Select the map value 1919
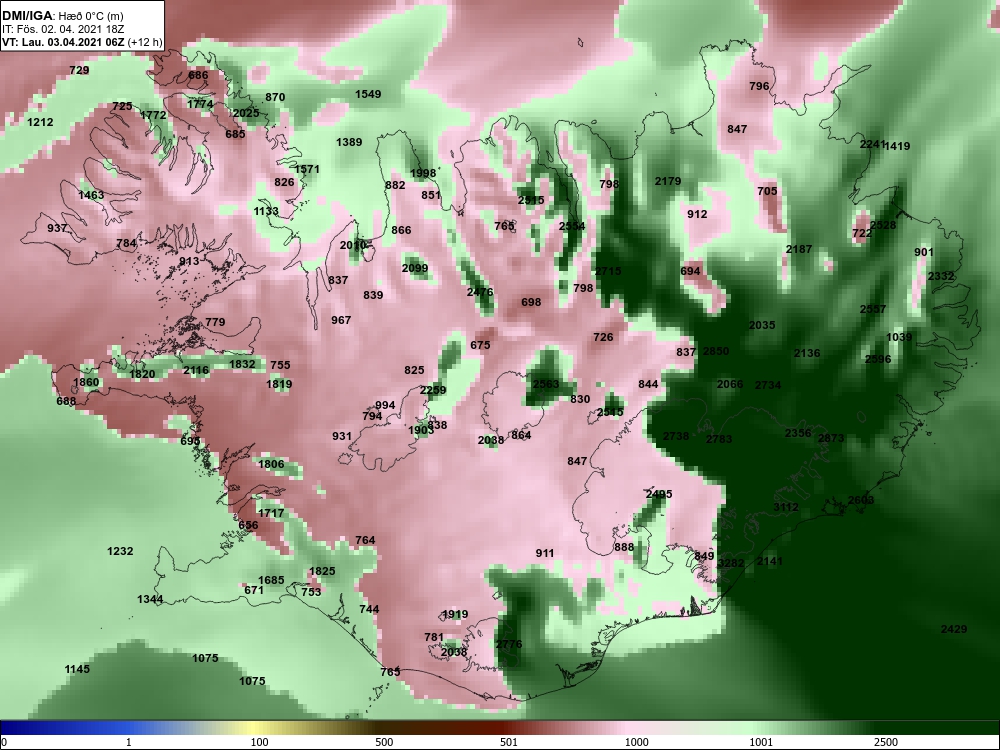 point(455,614)
